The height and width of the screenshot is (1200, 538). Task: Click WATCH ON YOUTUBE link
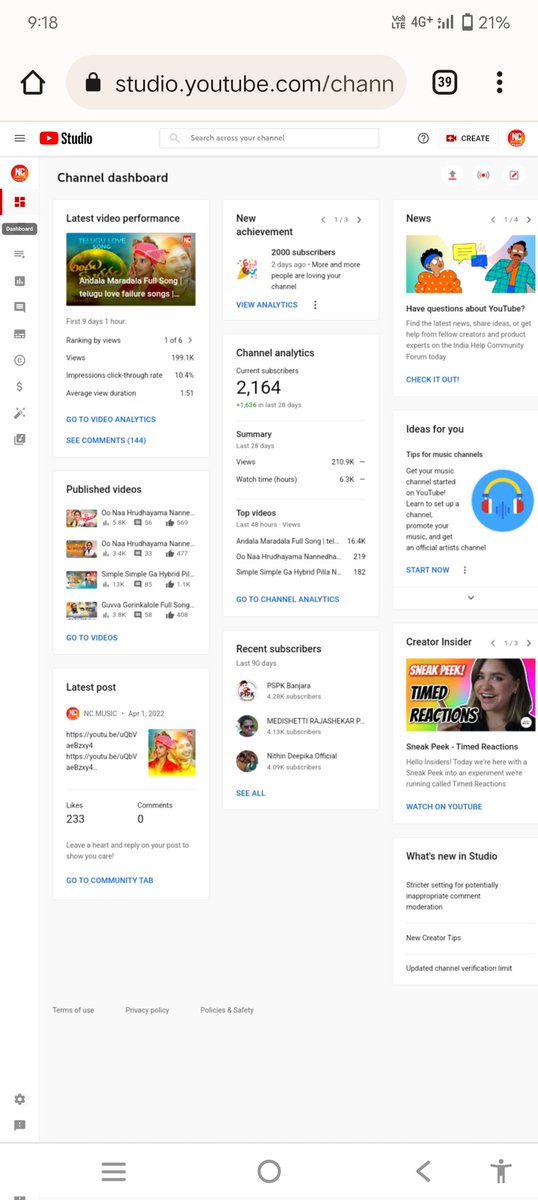click(x=444, y=807)
